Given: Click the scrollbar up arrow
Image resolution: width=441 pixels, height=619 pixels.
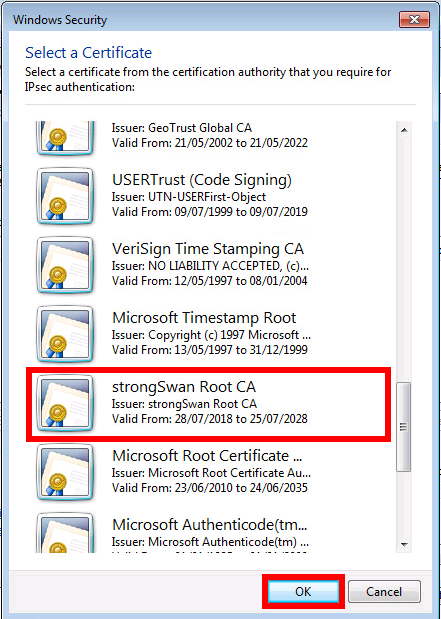Looking at the screenshot, I should pos(403,130).
